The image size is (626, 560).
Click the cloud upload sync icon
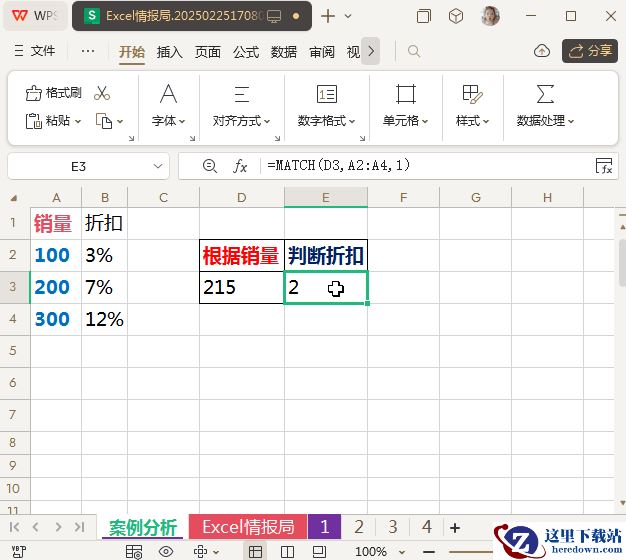coord(542,51)
